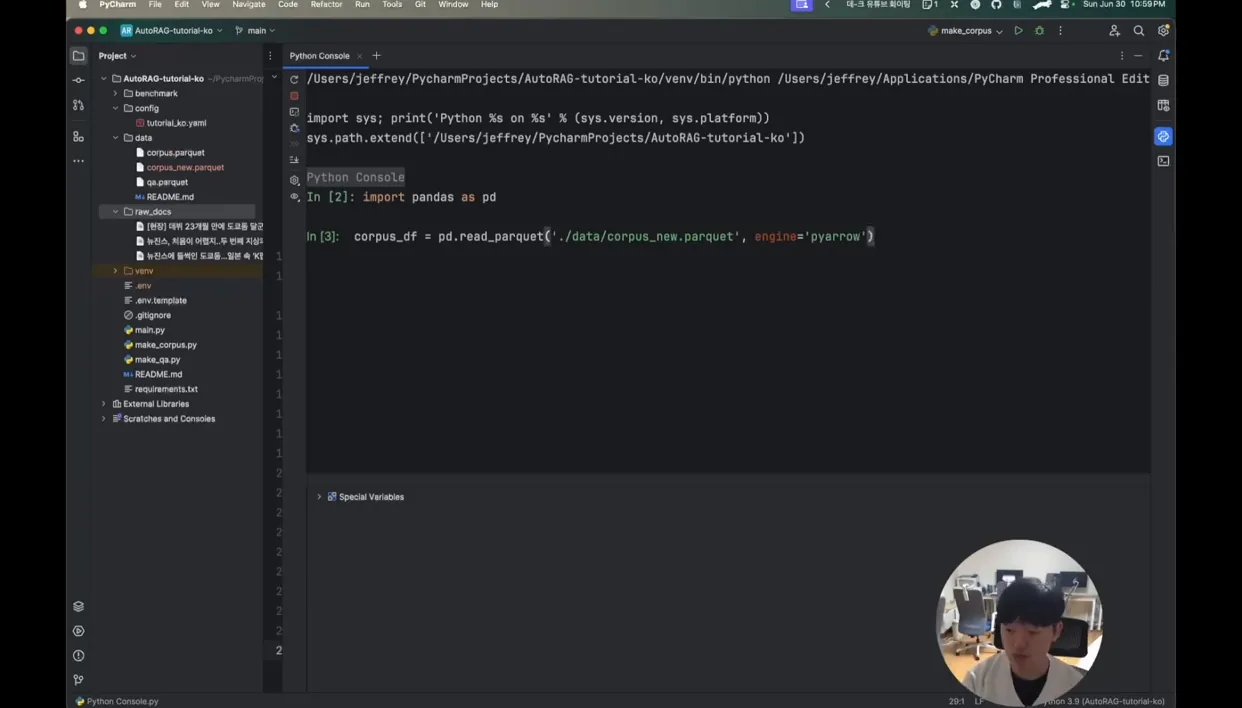The image size is (1242, 708).
Task: Open the Commit tool window
Action: point(78,80)
